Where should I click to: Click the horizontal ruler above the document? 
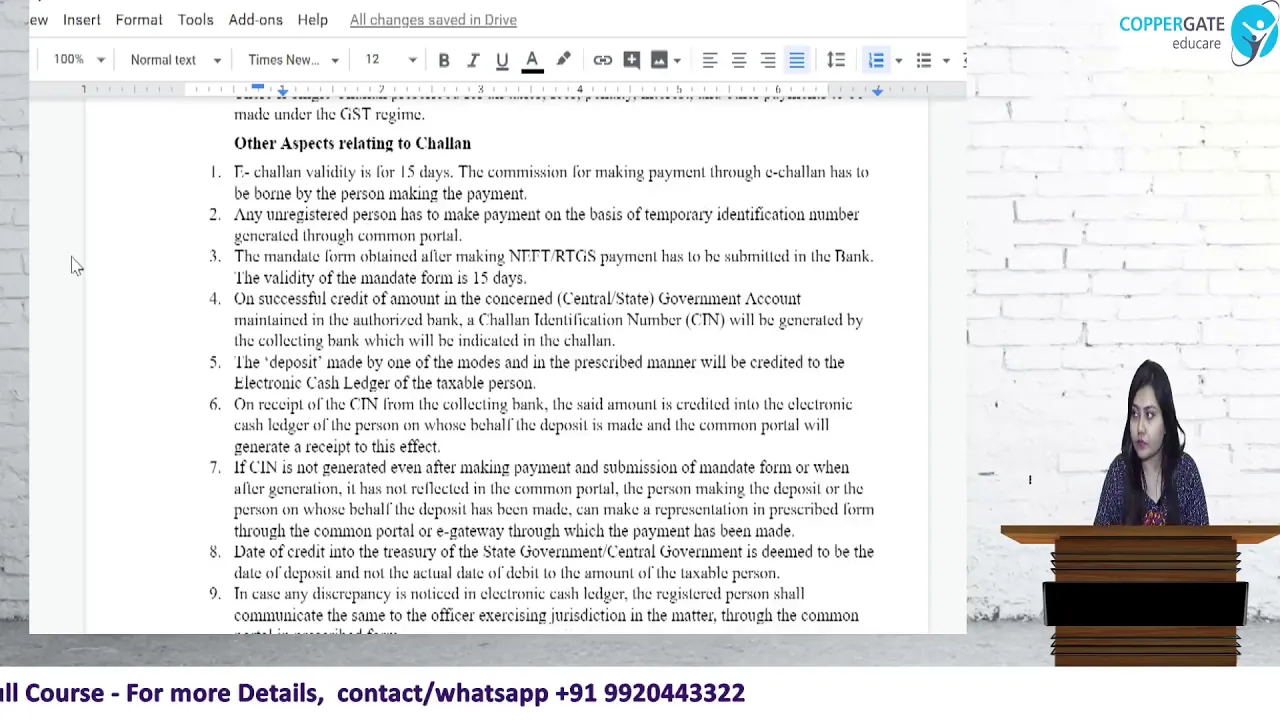tap(498, 90)
